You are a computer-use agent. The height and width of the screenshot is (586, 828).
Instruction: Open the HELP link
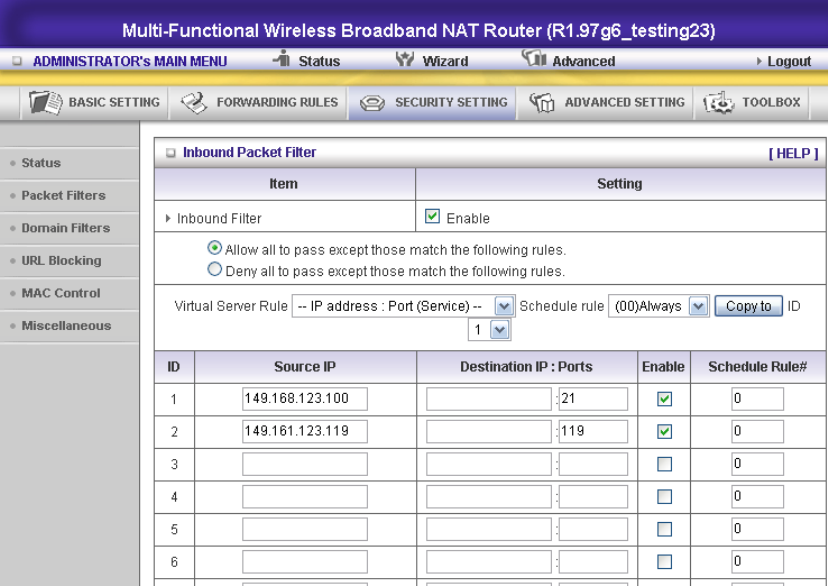(x=793, y=153)
